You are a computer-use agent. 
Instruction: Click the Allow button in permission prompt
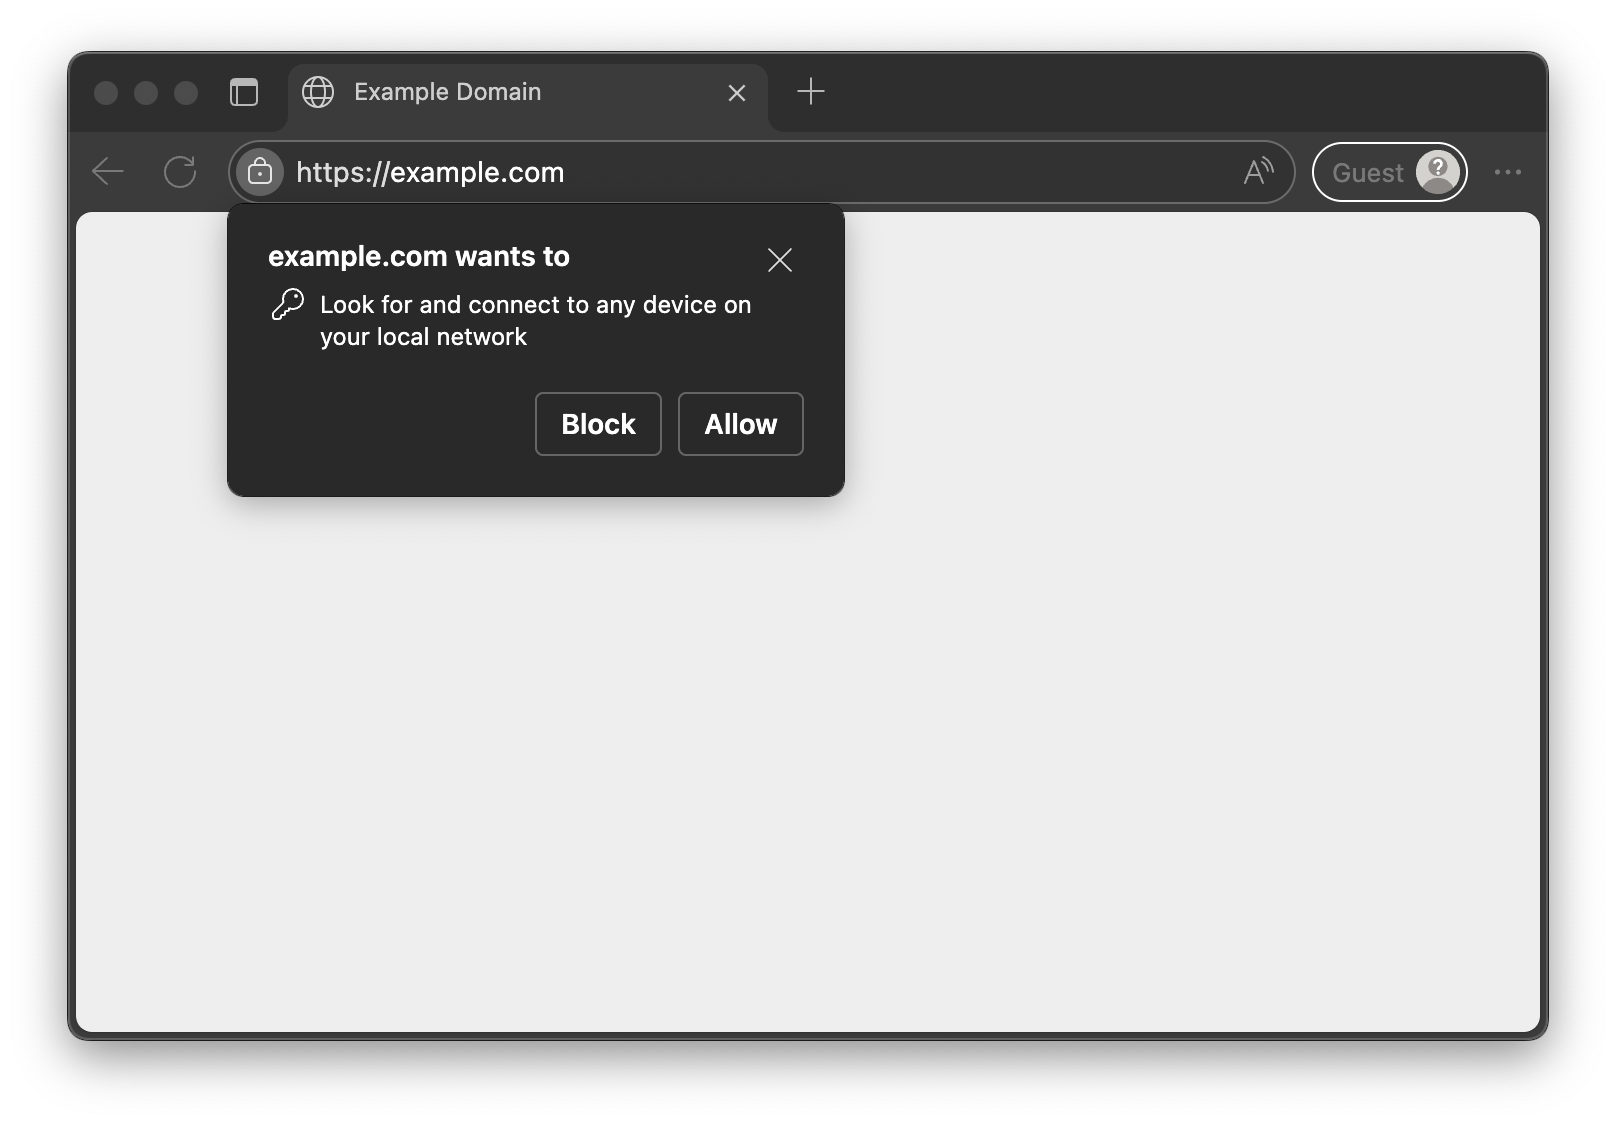click(740, 424)
